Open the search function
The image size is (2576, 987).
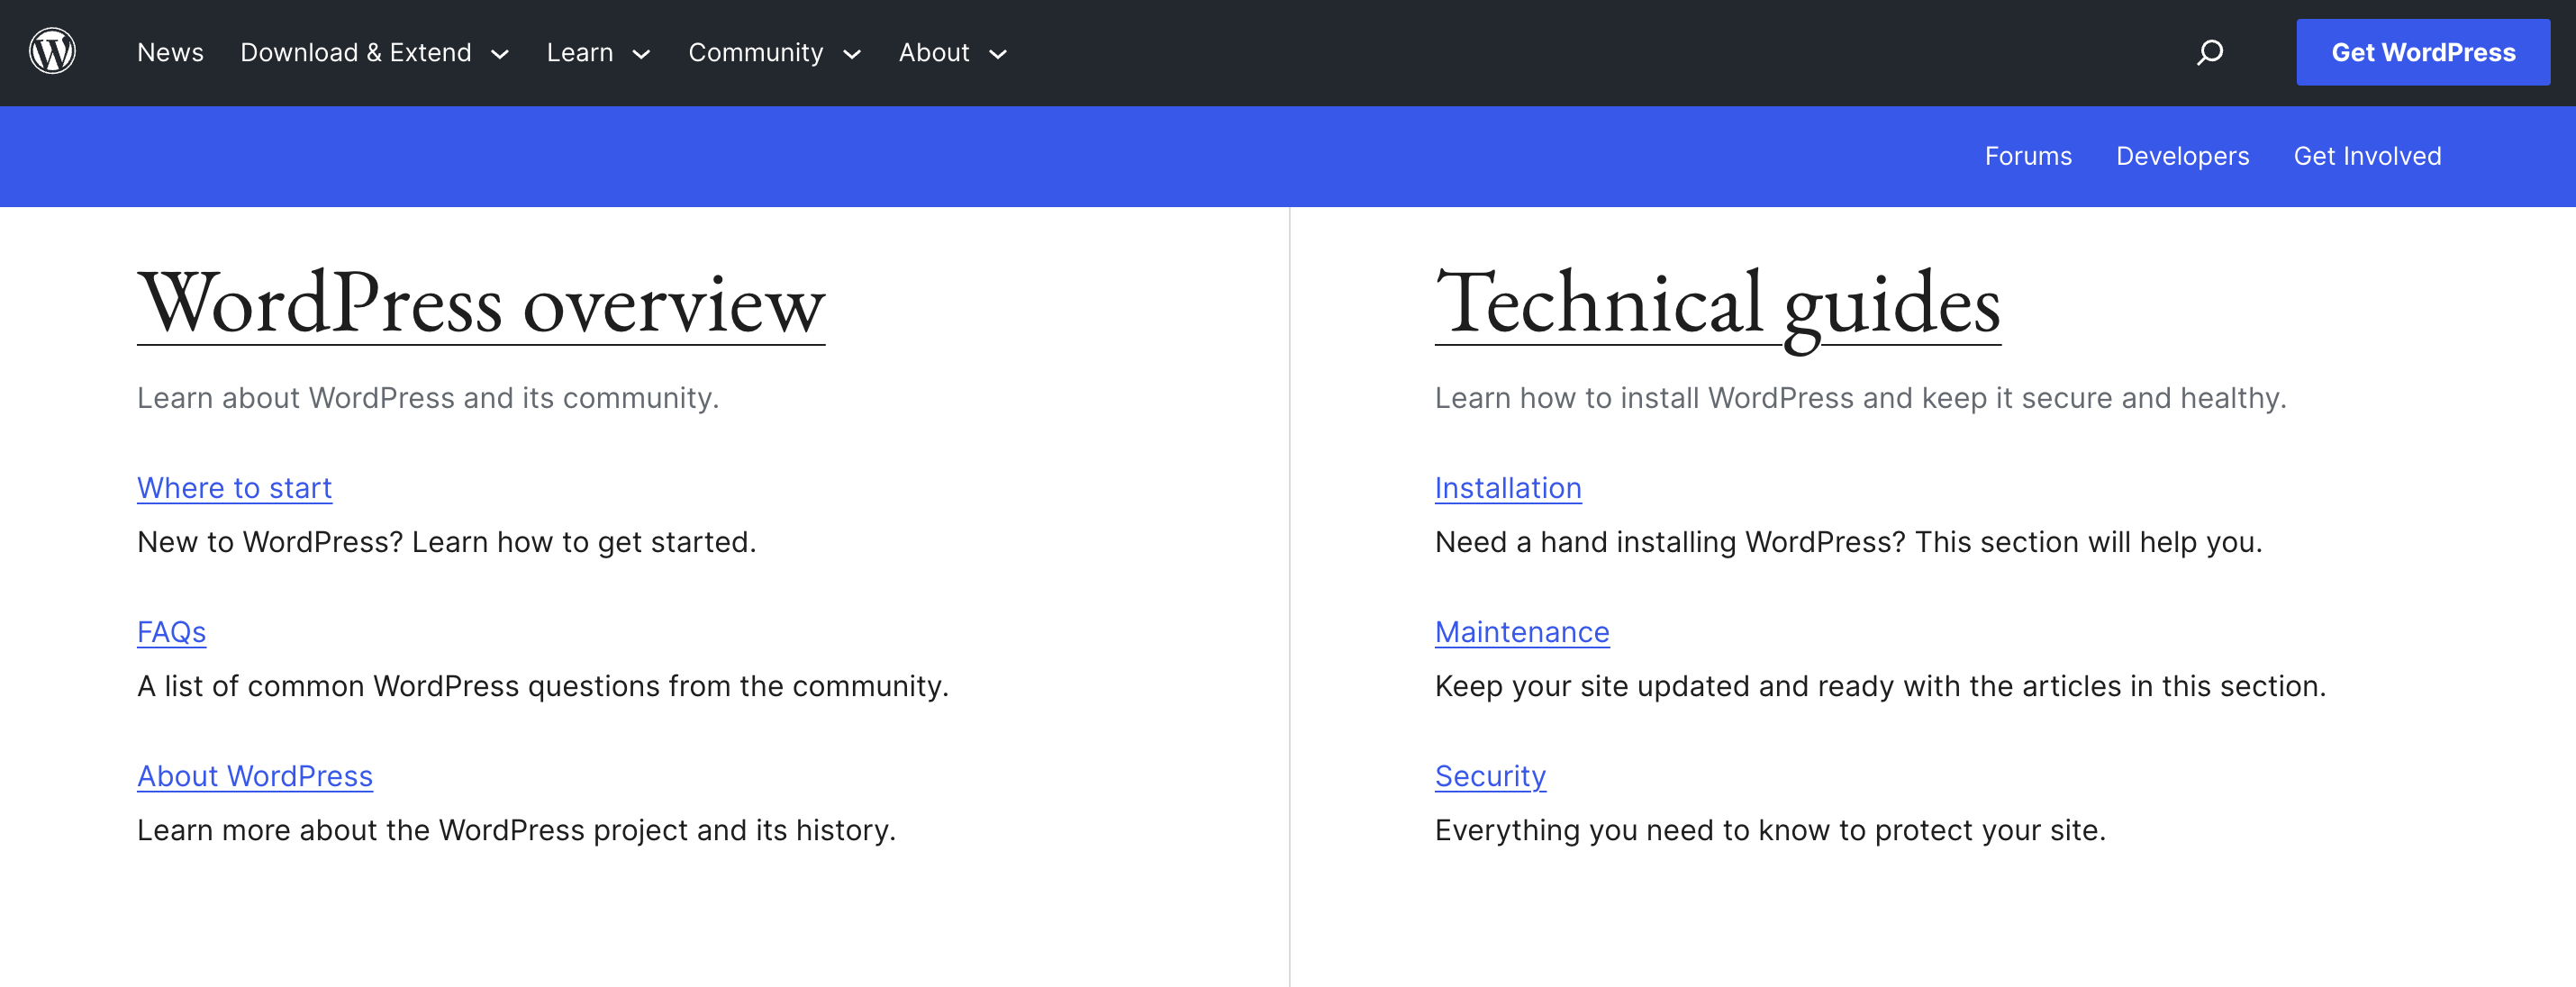click(2210, 52)
